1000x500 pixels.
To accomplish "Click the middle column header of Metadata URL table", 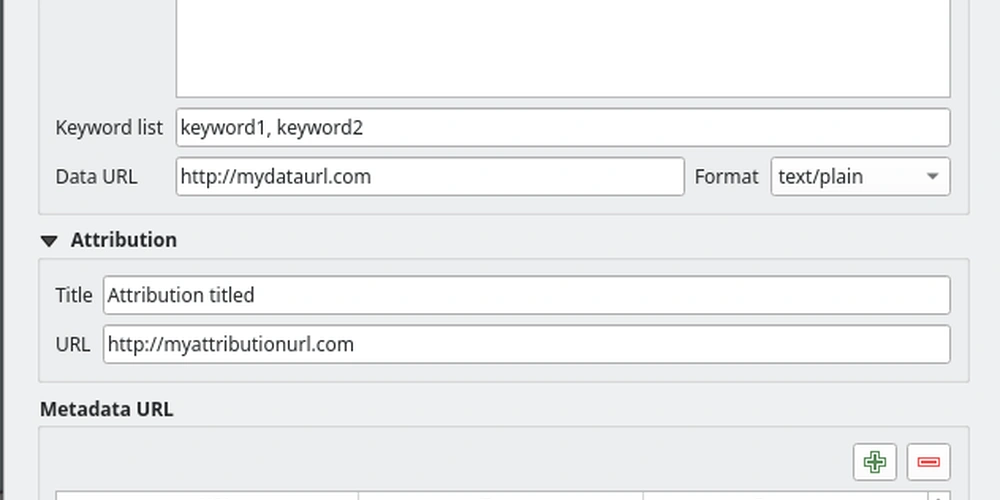I will tap(501, 496).
